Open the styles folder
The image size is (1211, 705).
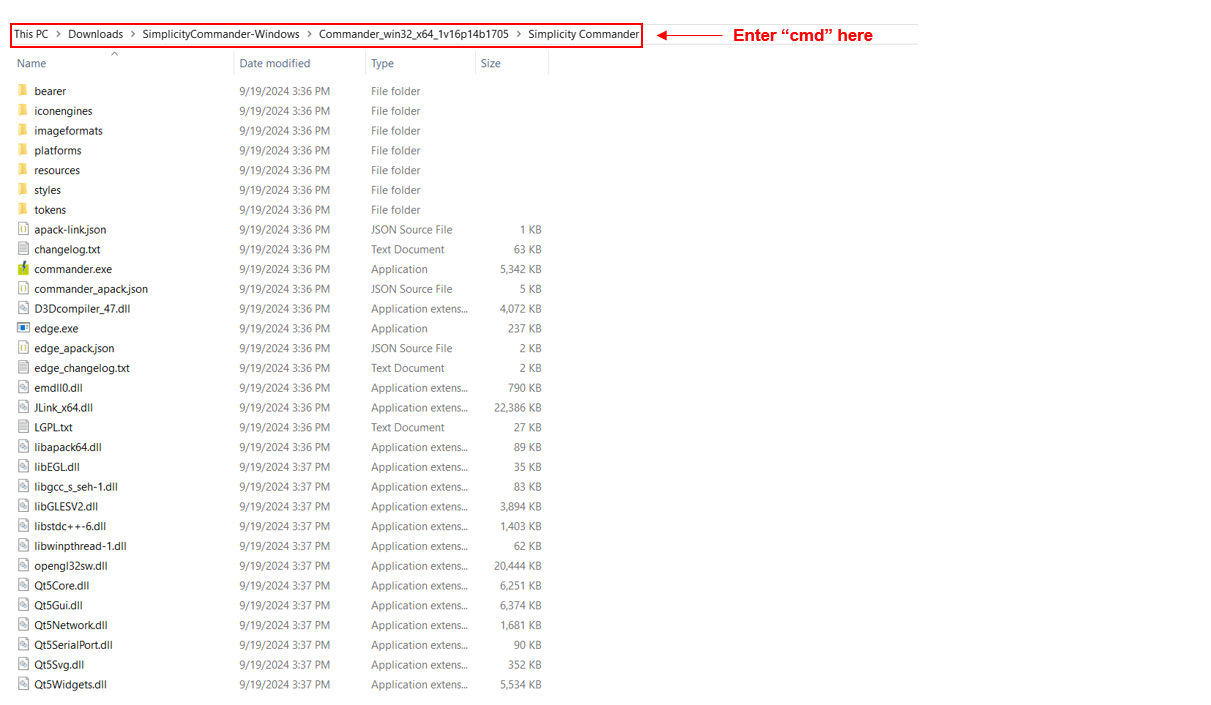(x=48, y=190)
